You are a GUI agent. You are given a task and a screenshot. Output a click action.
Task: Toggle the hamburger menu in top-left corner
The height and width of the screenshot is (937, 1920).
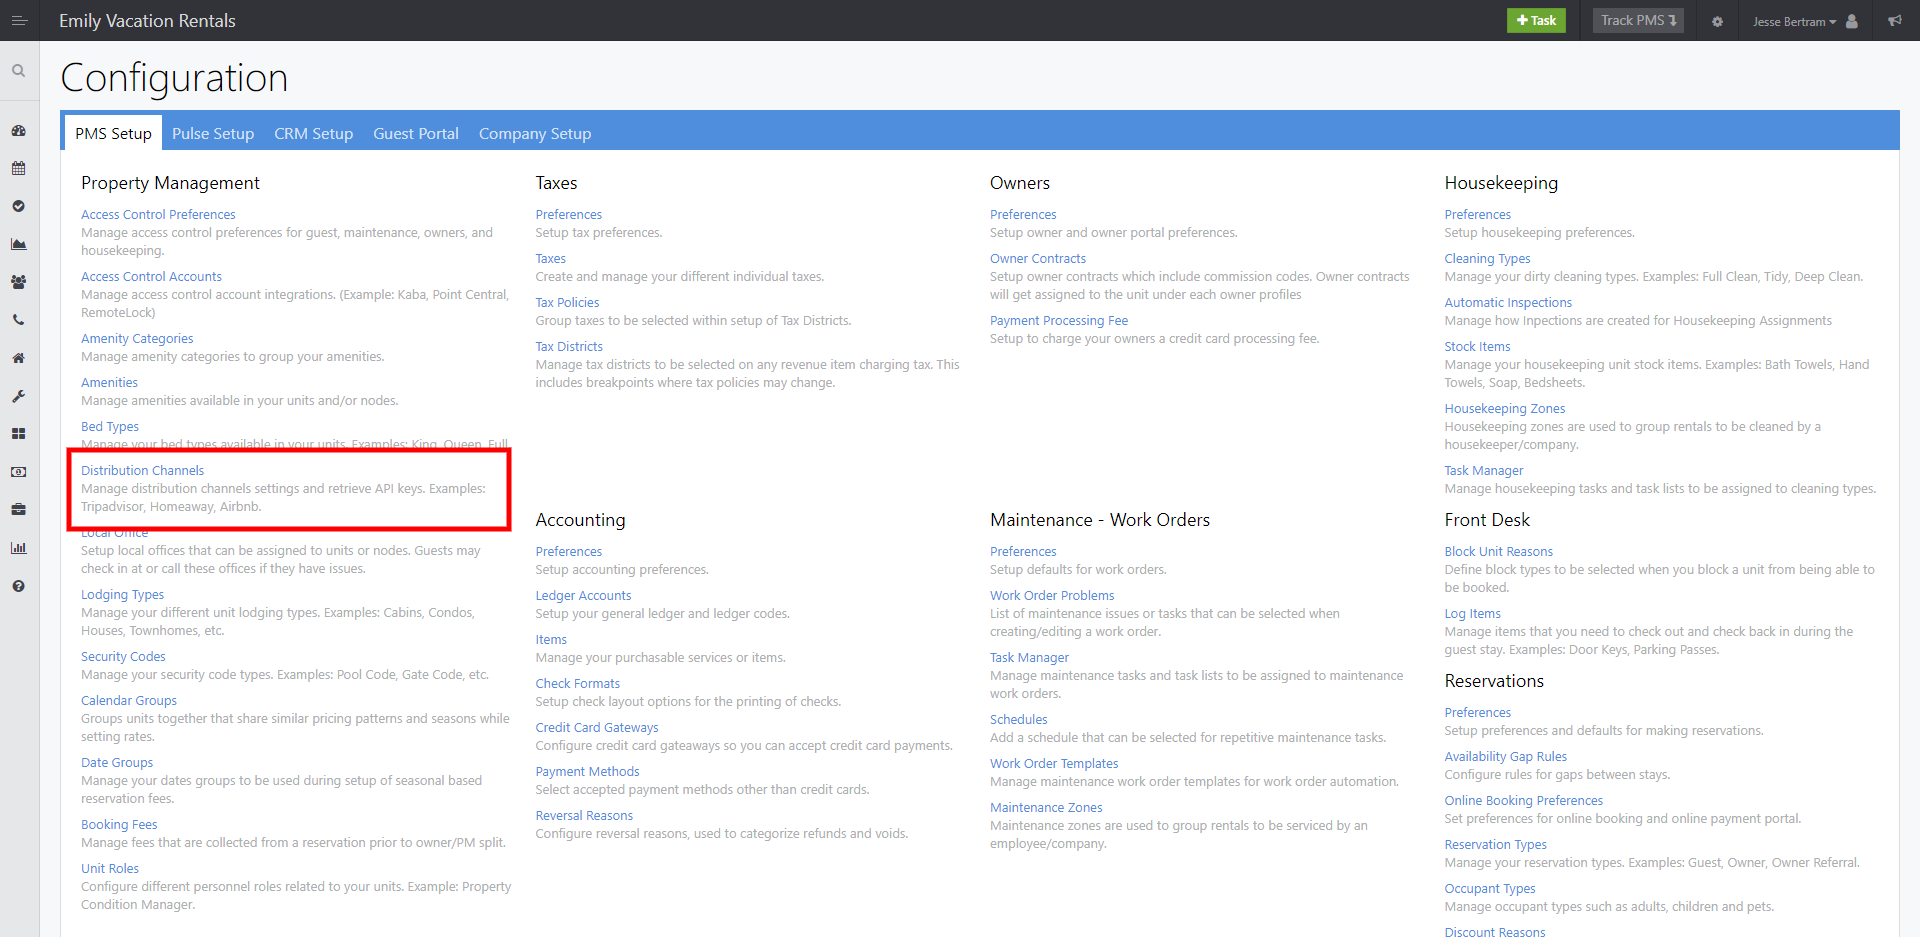pos(19,20)
